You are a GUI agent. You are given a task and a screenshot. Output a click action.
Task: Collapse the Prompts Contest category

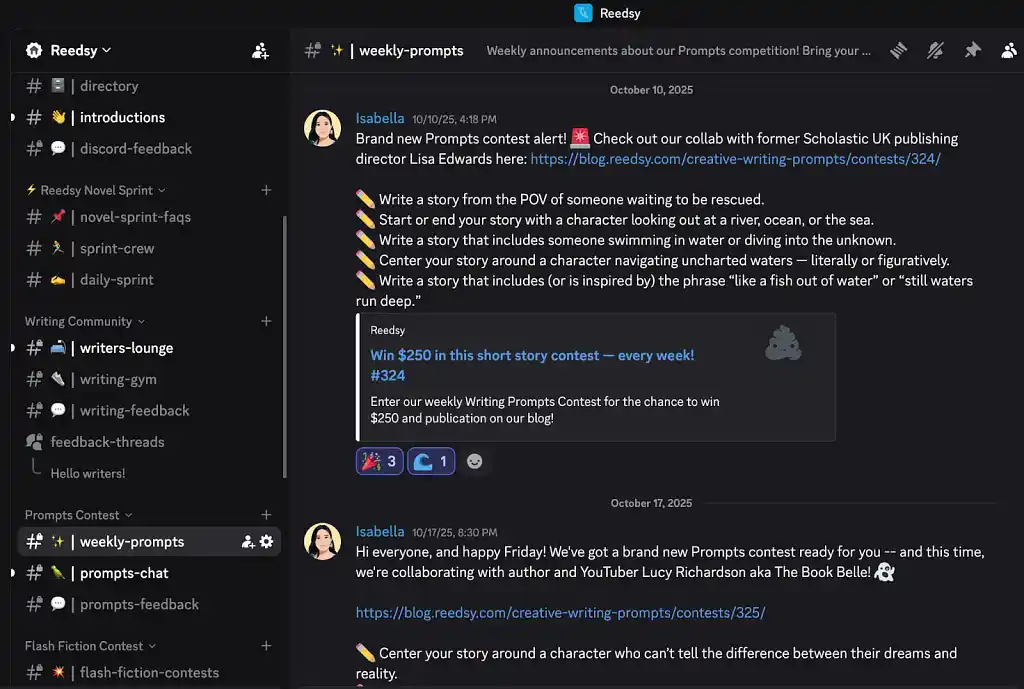[x=79, y=515]
